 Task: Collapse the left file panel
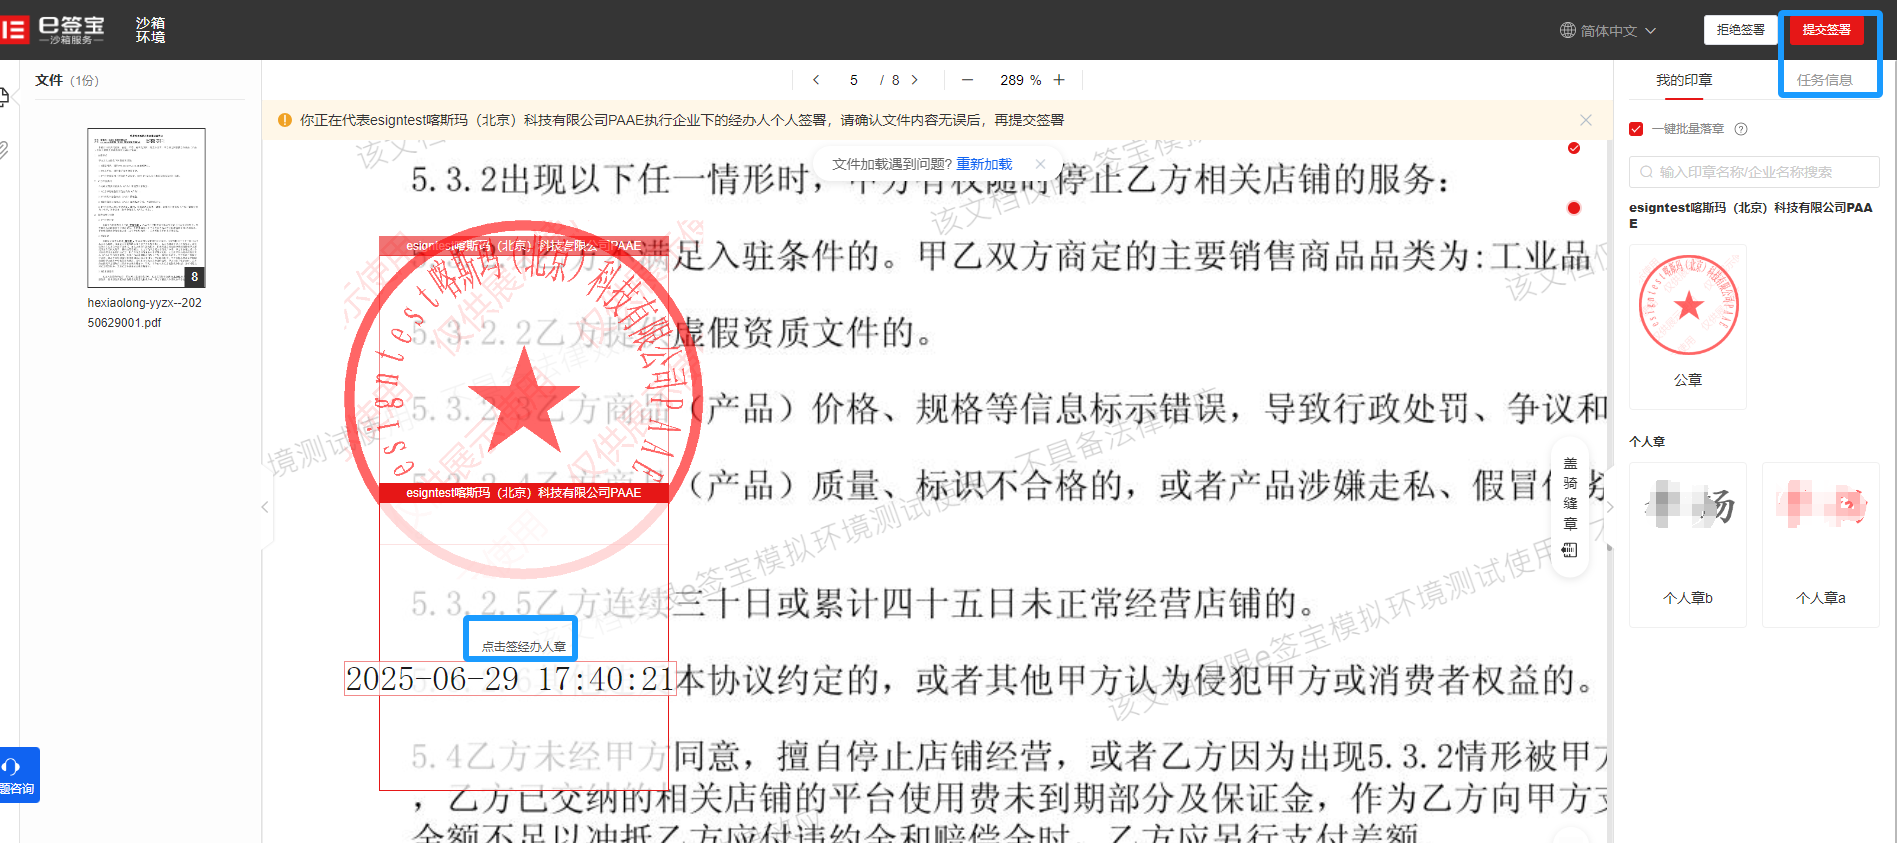(x=265, y=507)
